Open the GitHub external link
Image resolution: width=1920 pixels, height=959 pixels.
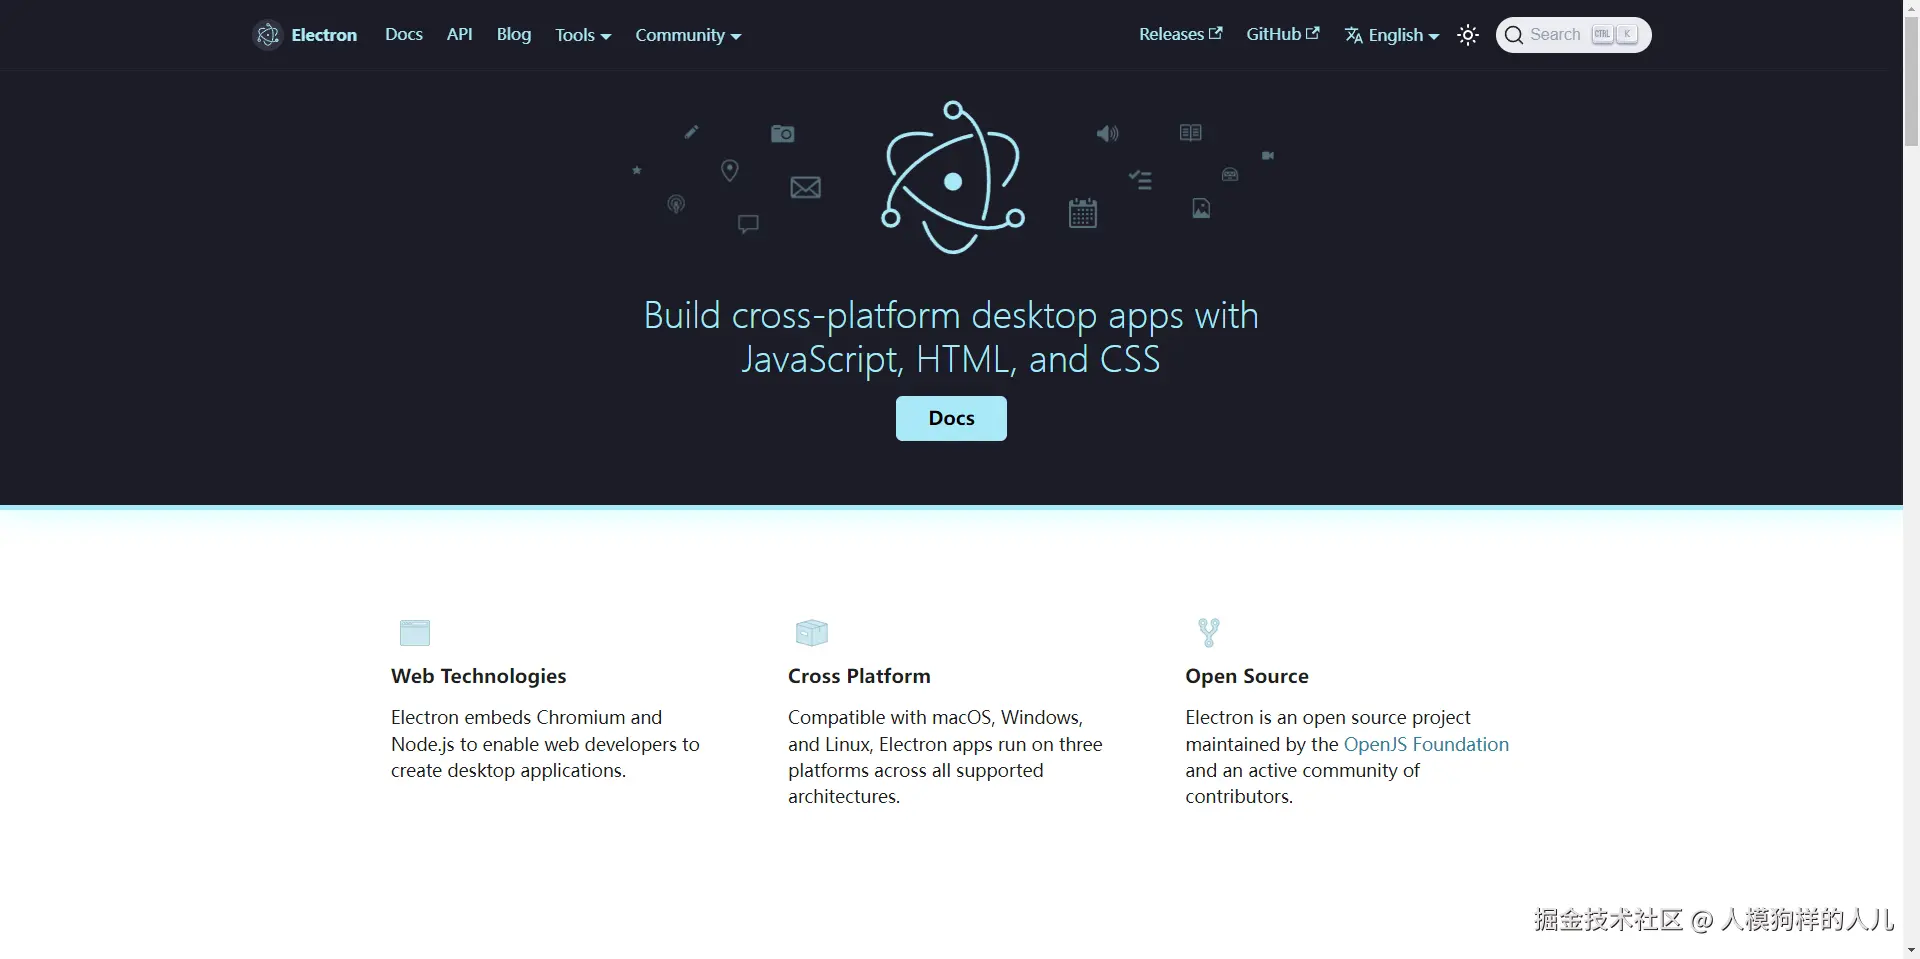pos(1283,34)
